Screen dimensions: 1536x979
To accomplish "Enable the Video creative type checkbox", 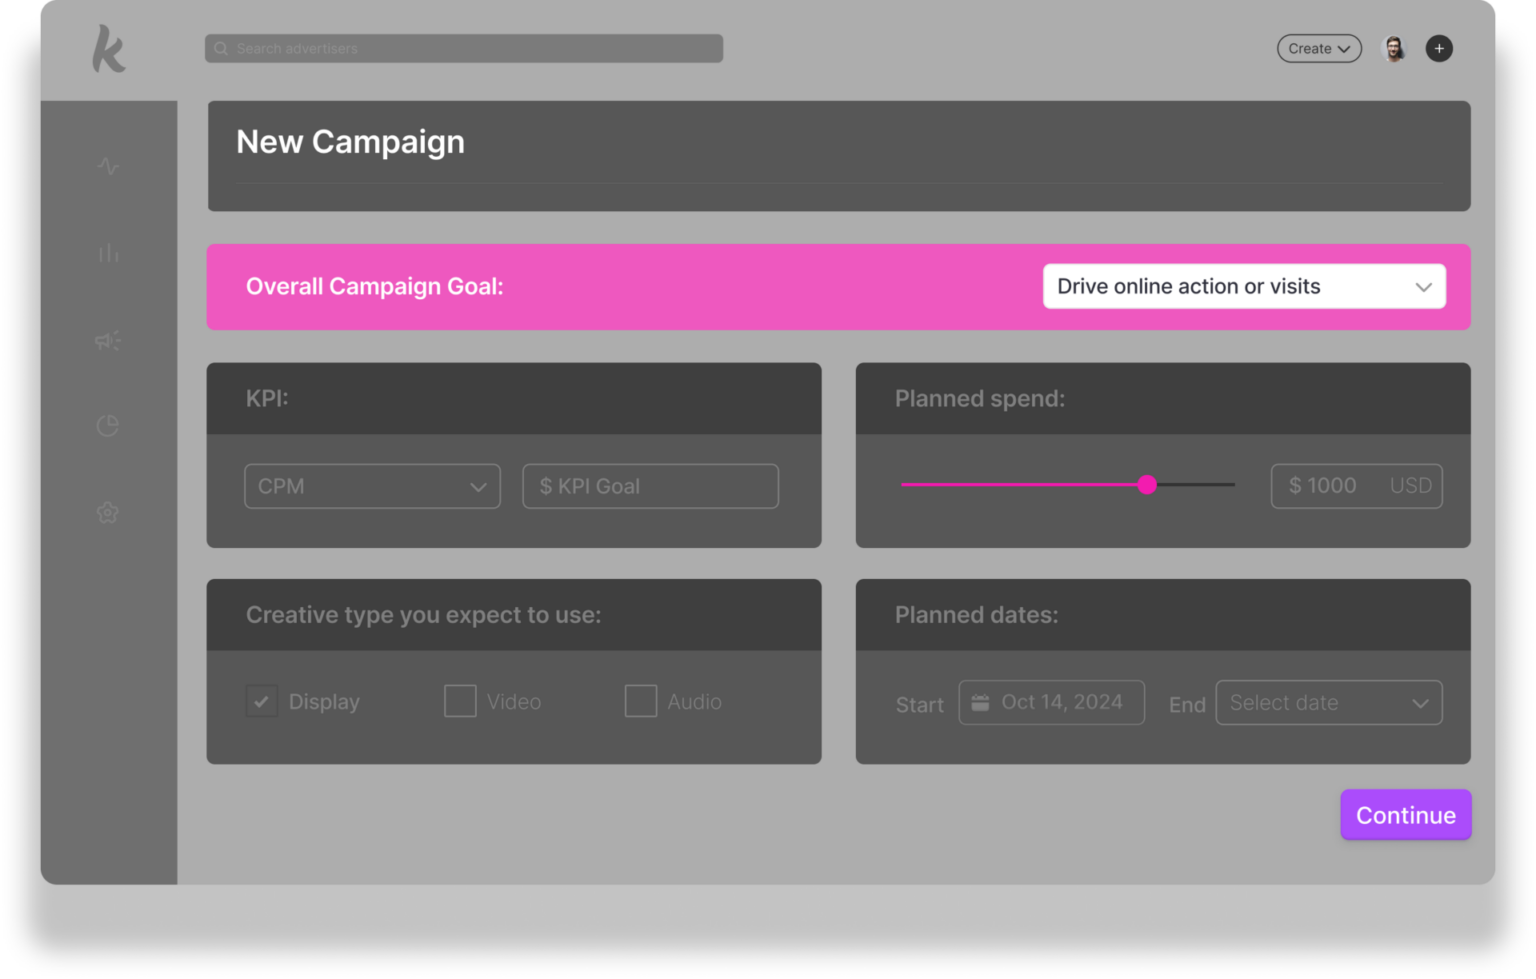I will (460, 701).
